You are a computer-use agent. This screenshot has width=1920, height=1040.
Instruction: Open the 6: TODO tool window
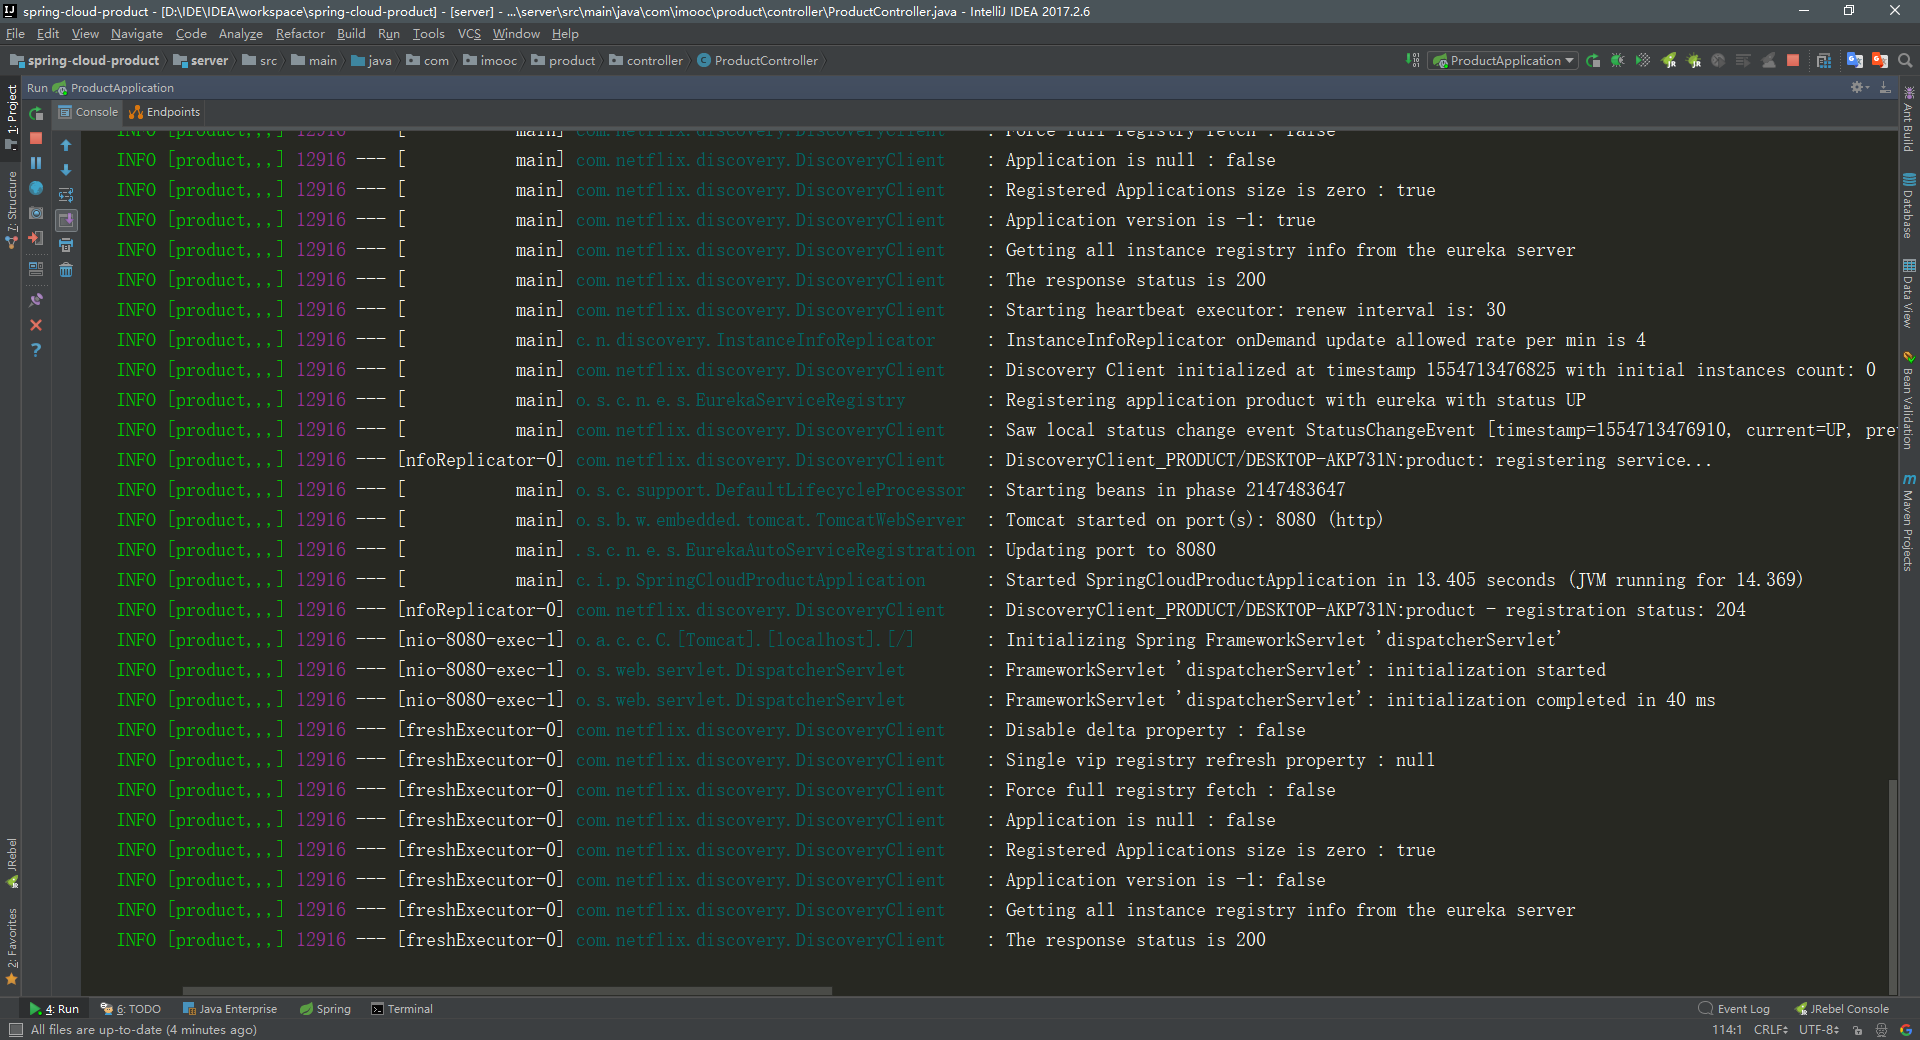[x=131, y=1009]
